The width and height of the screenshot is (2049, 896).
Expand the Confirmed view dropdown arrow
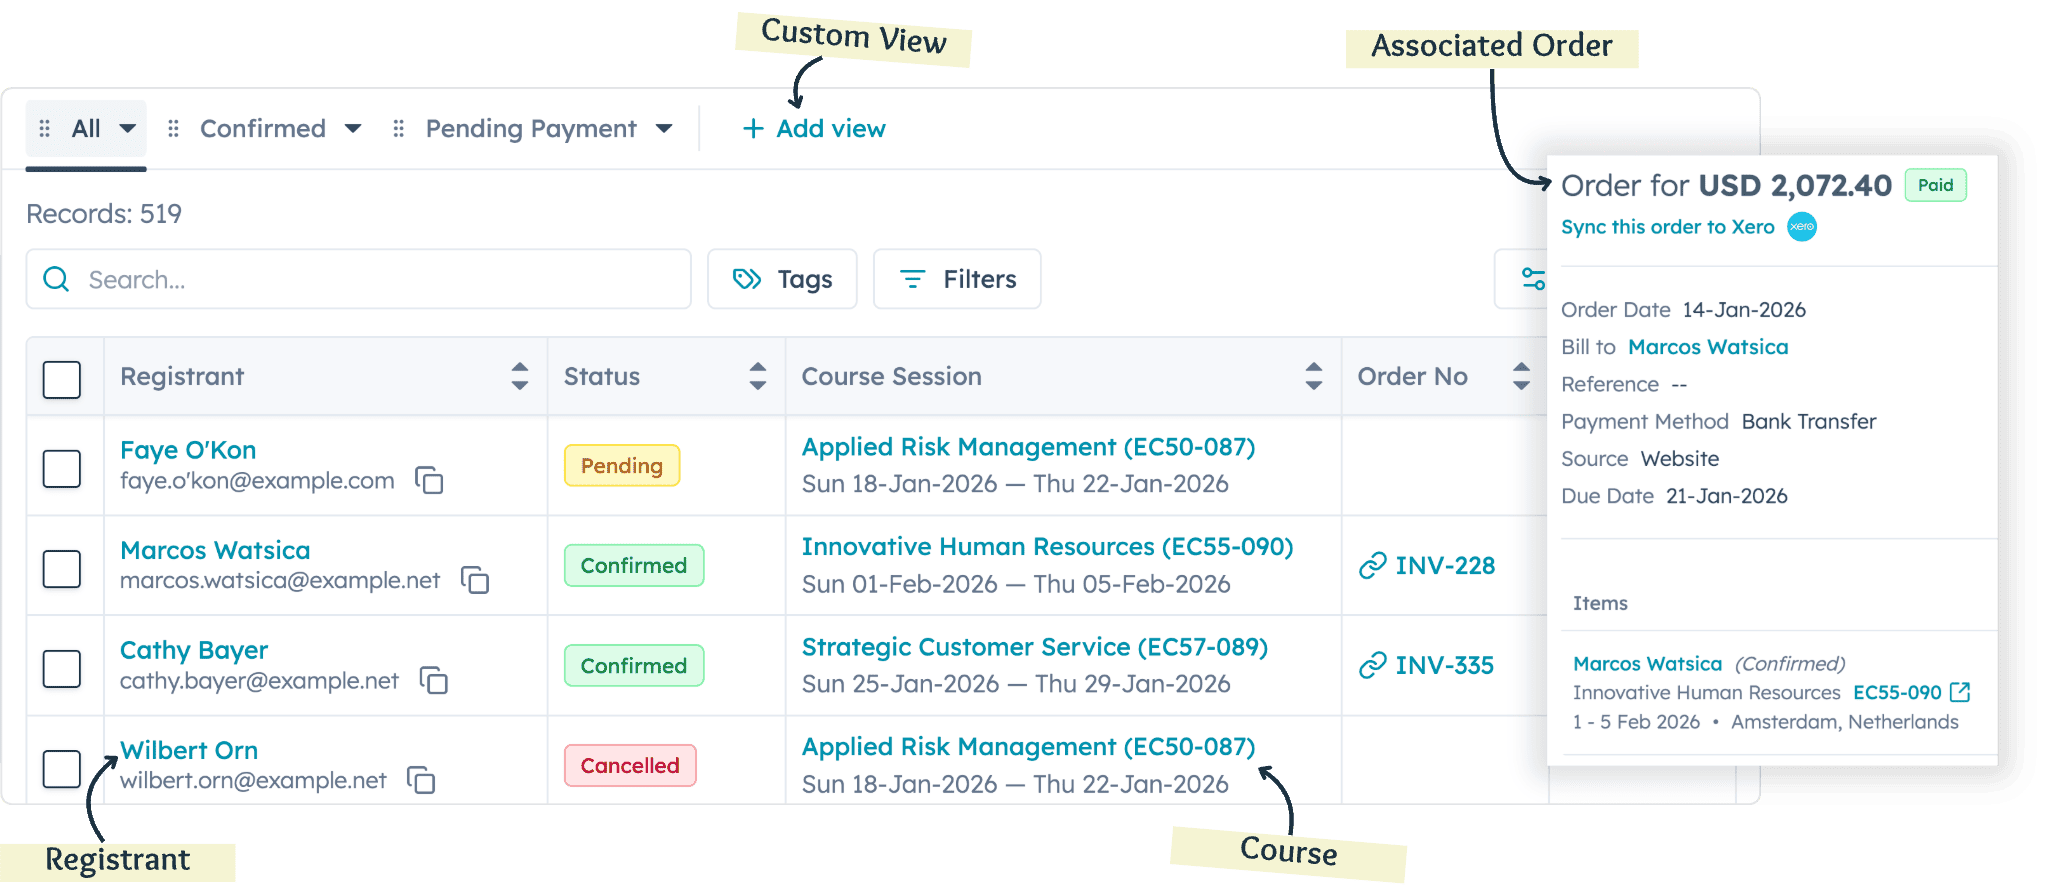coord(352,129)
